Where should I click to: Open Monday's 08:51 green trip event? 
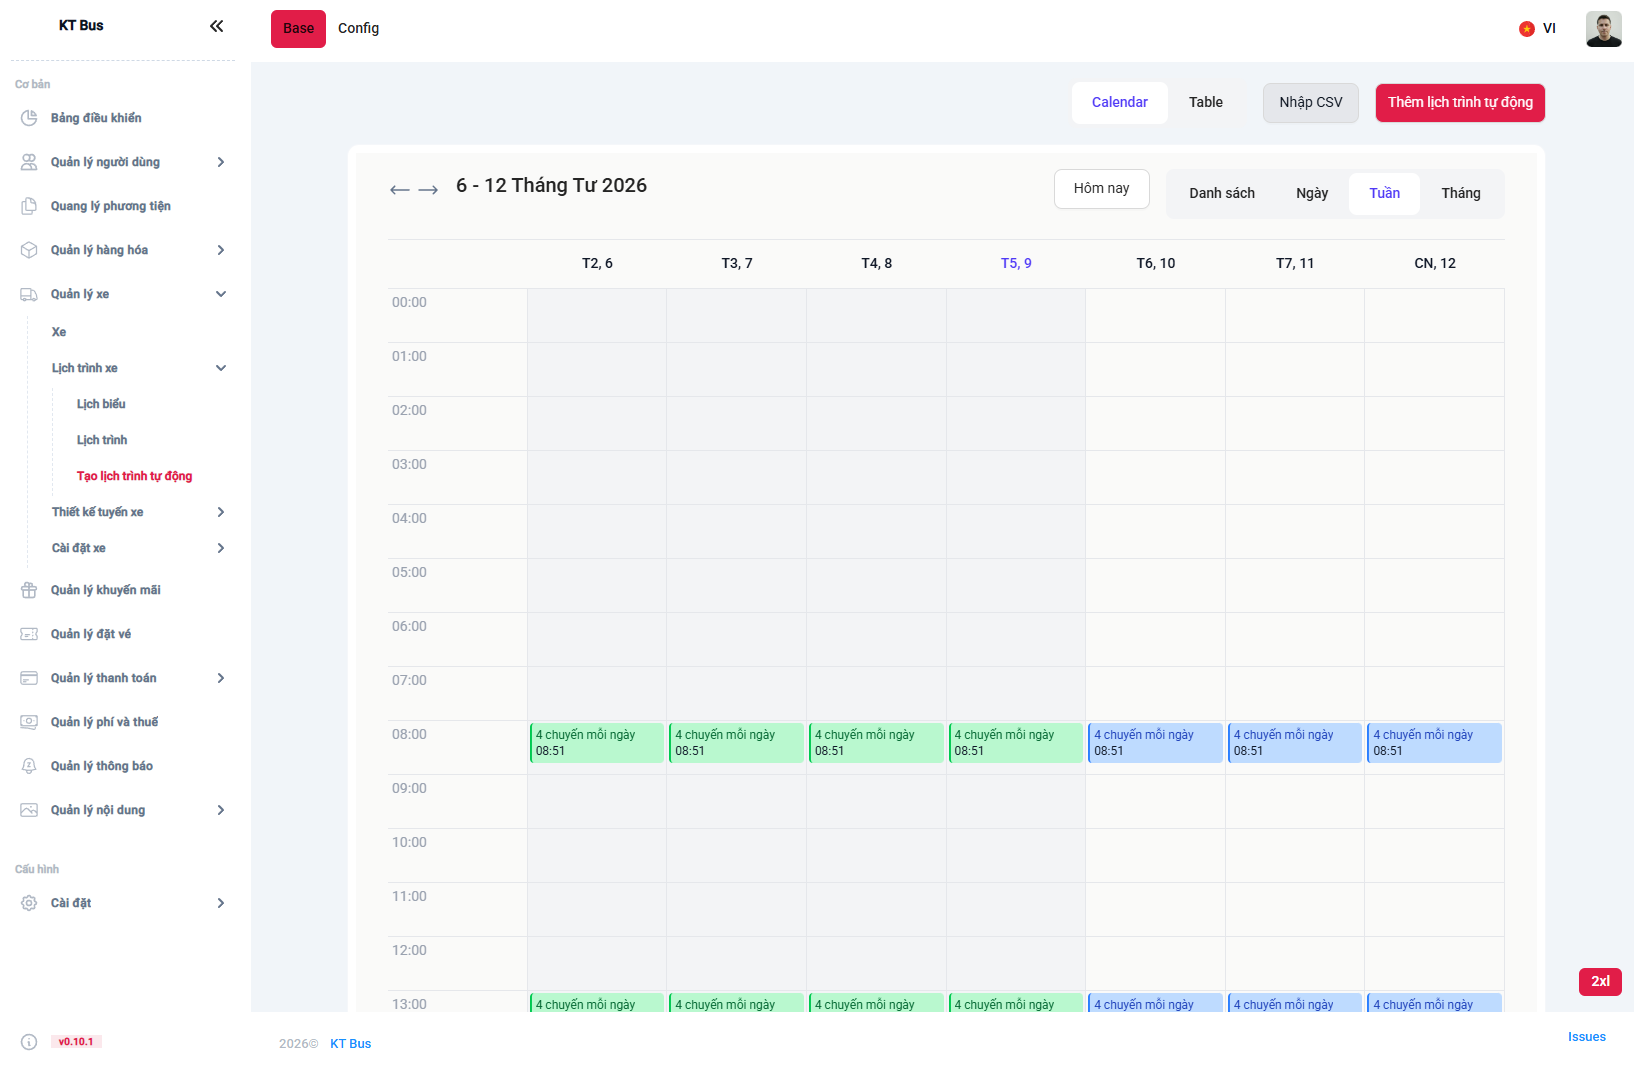[x=597, y=743]
